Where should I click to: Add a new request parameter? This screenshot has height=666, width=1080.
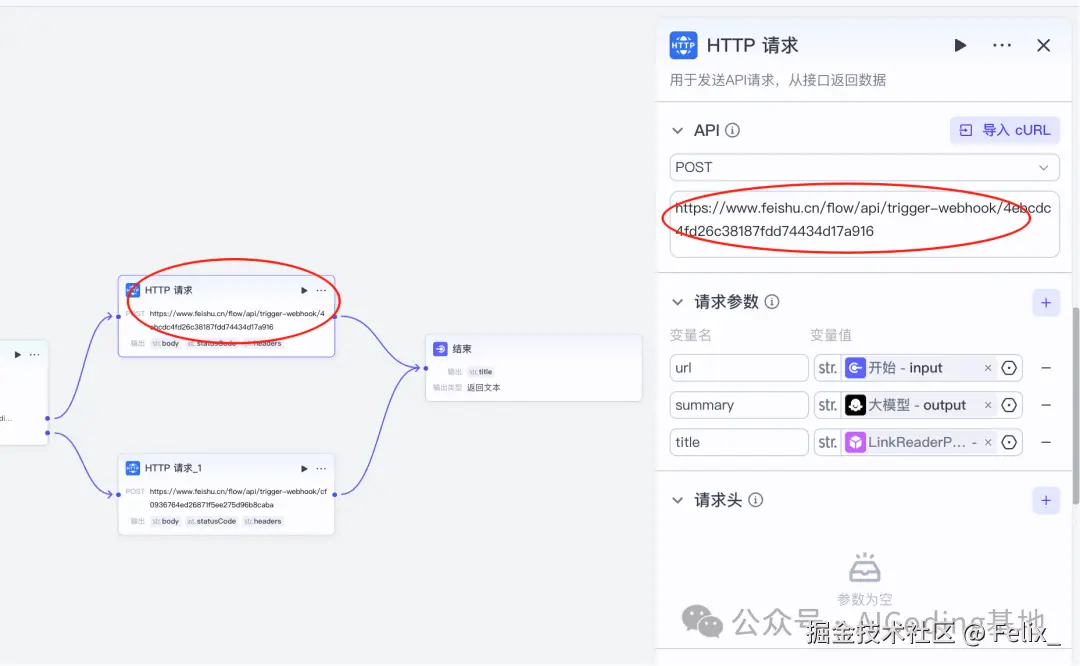(x=1046, y=302)
